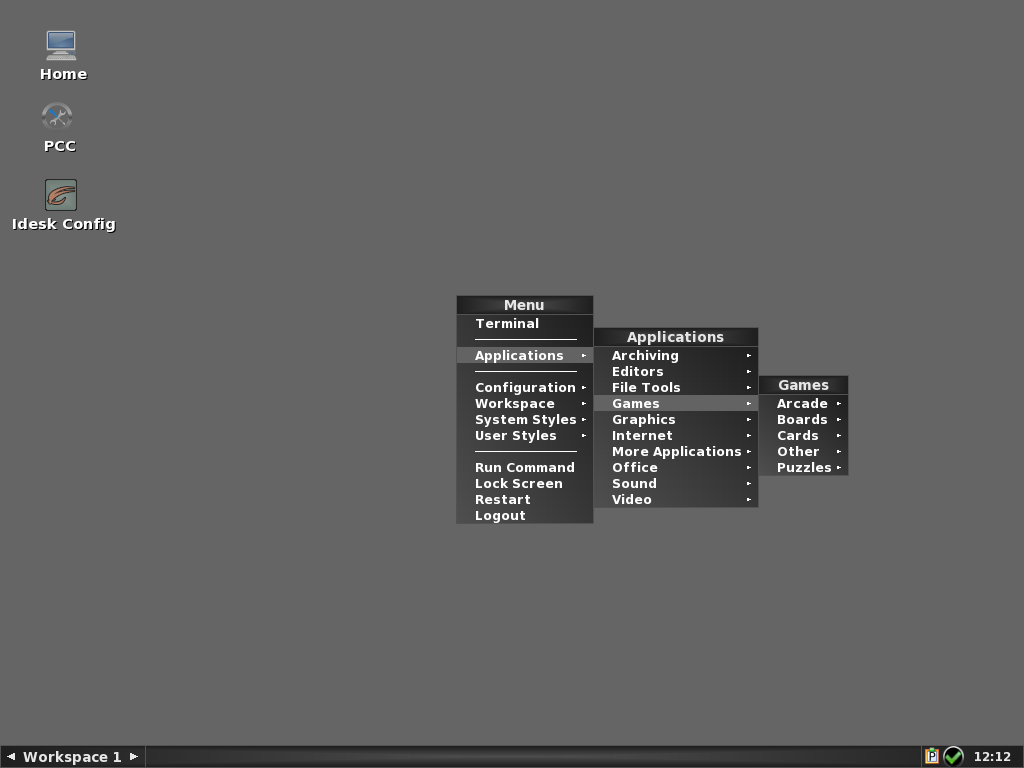1024x768 pixels.
Task: Click the clipboard tray icon
Action: (932, 756)
